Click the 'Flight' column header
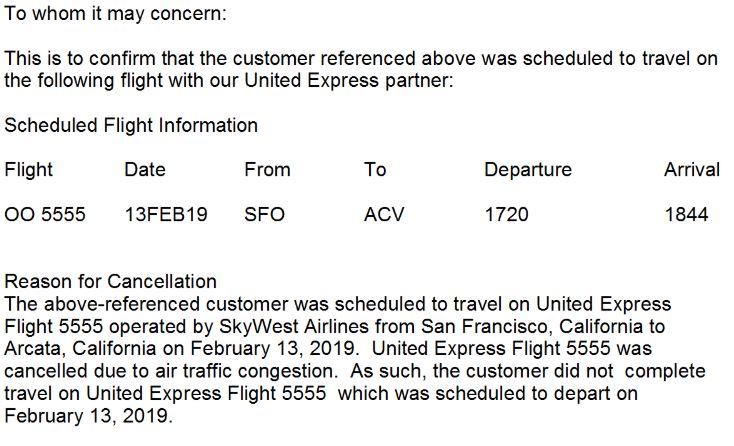The image size is (734, 446). click(29, 169)
